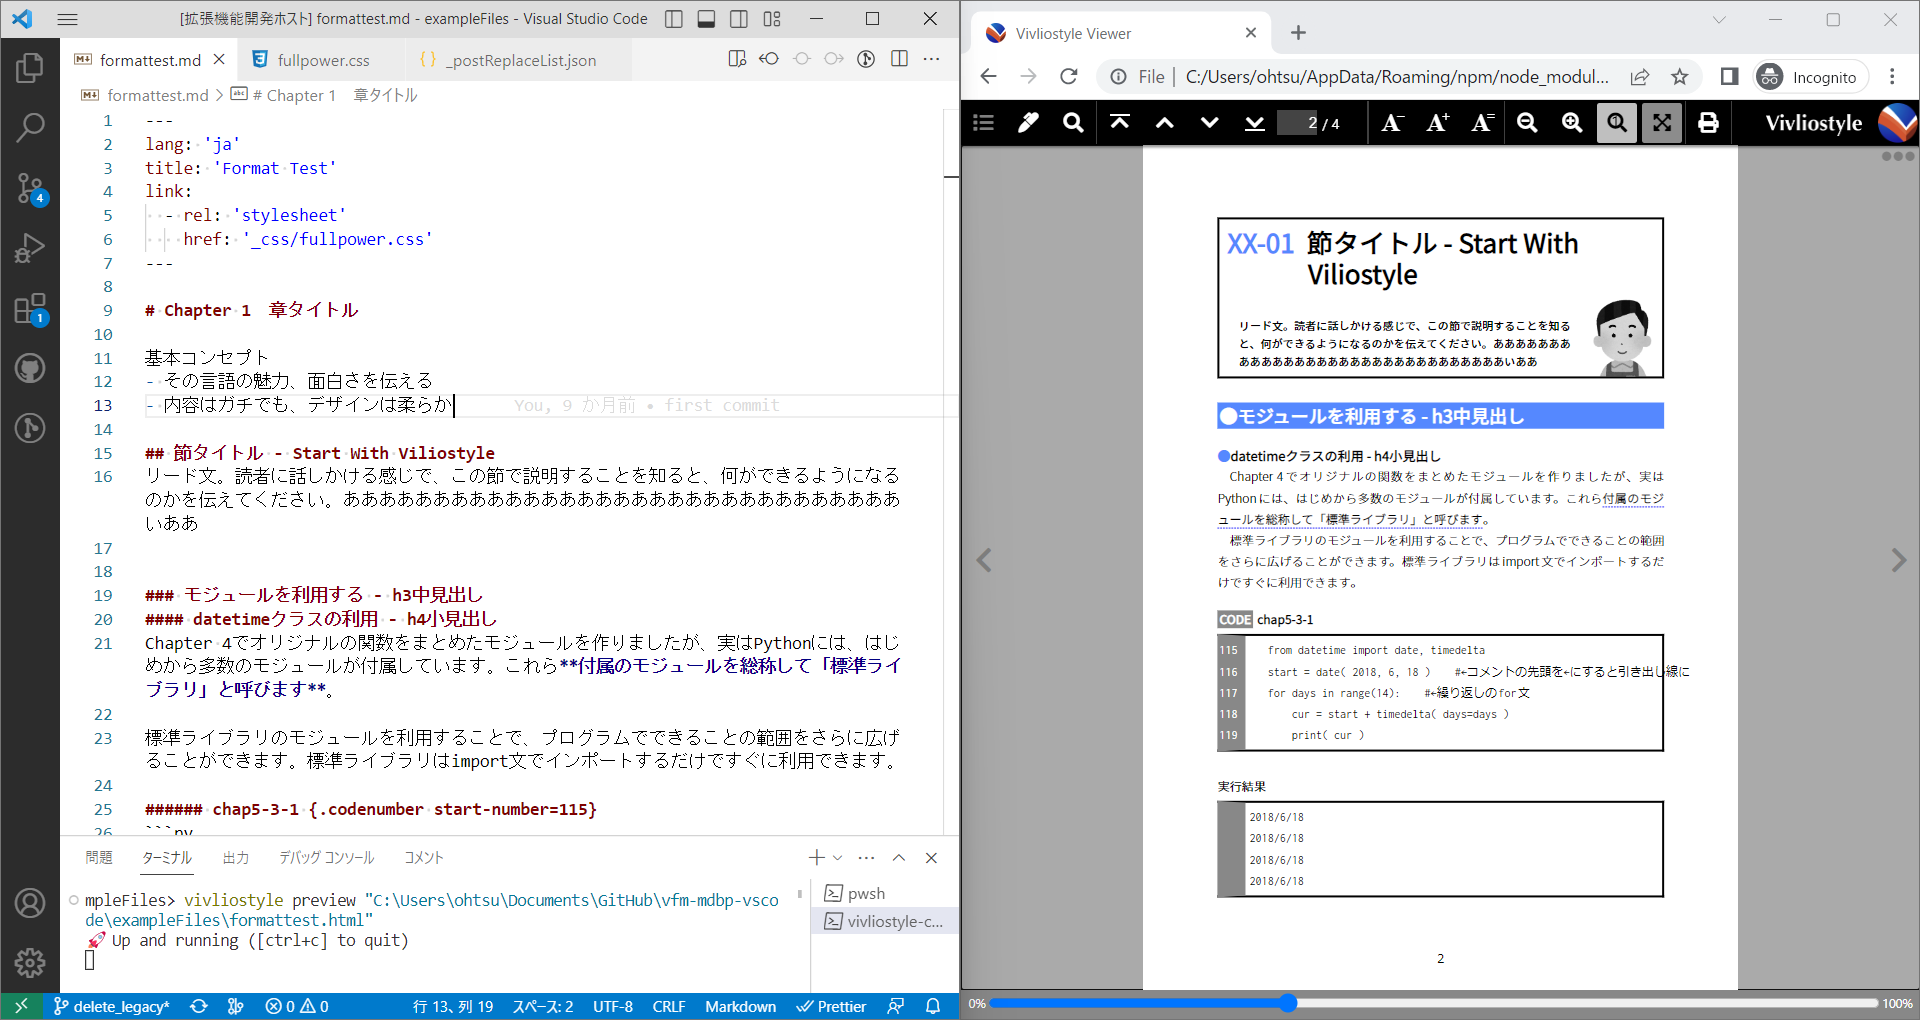Click the right arrow to turn the Vivliostyle page

pos(1898,560)
